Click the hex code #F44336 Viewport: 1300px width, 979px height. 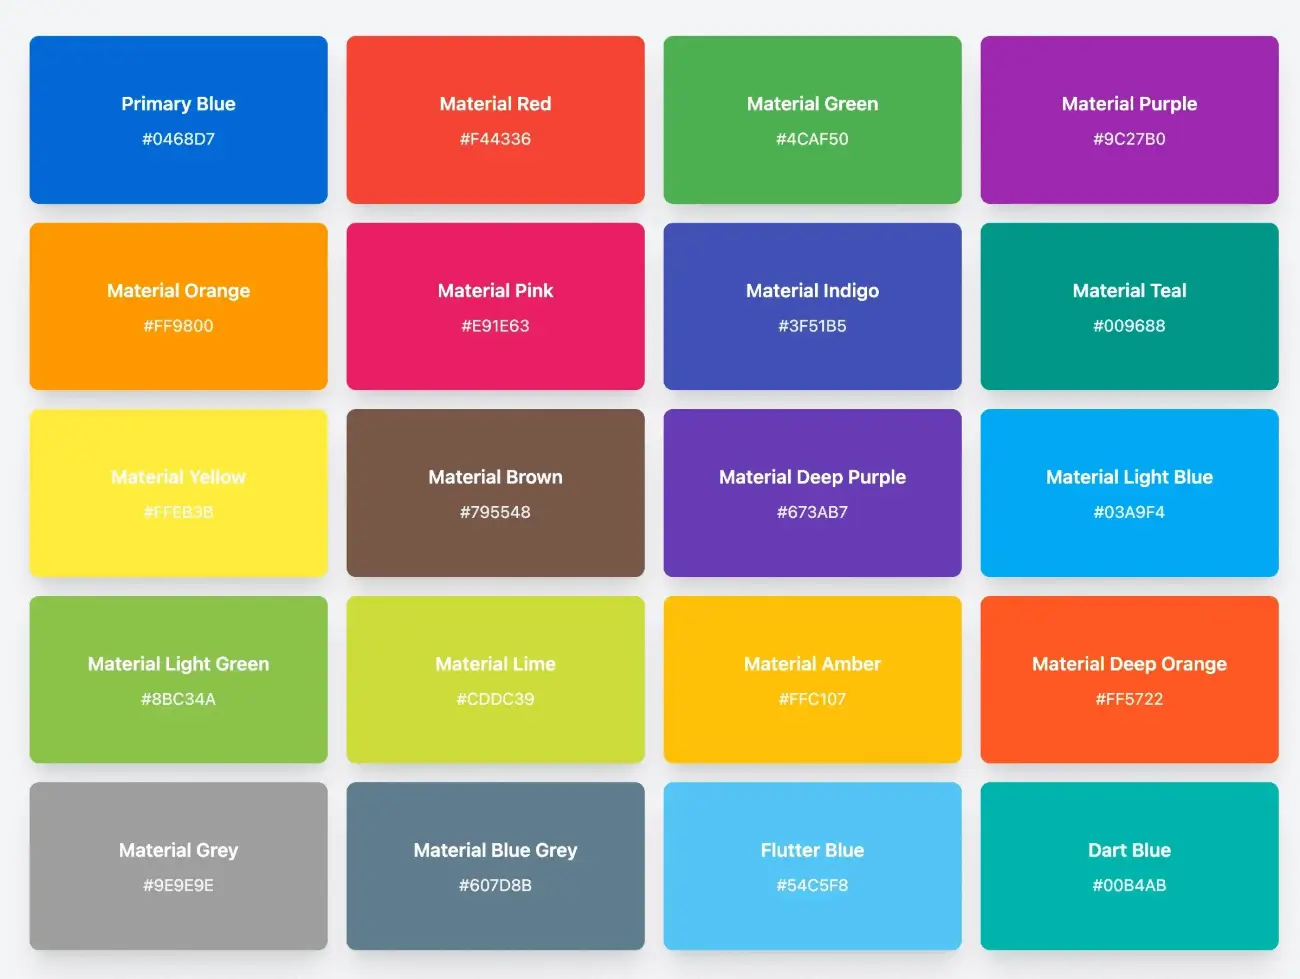(495, 139)
